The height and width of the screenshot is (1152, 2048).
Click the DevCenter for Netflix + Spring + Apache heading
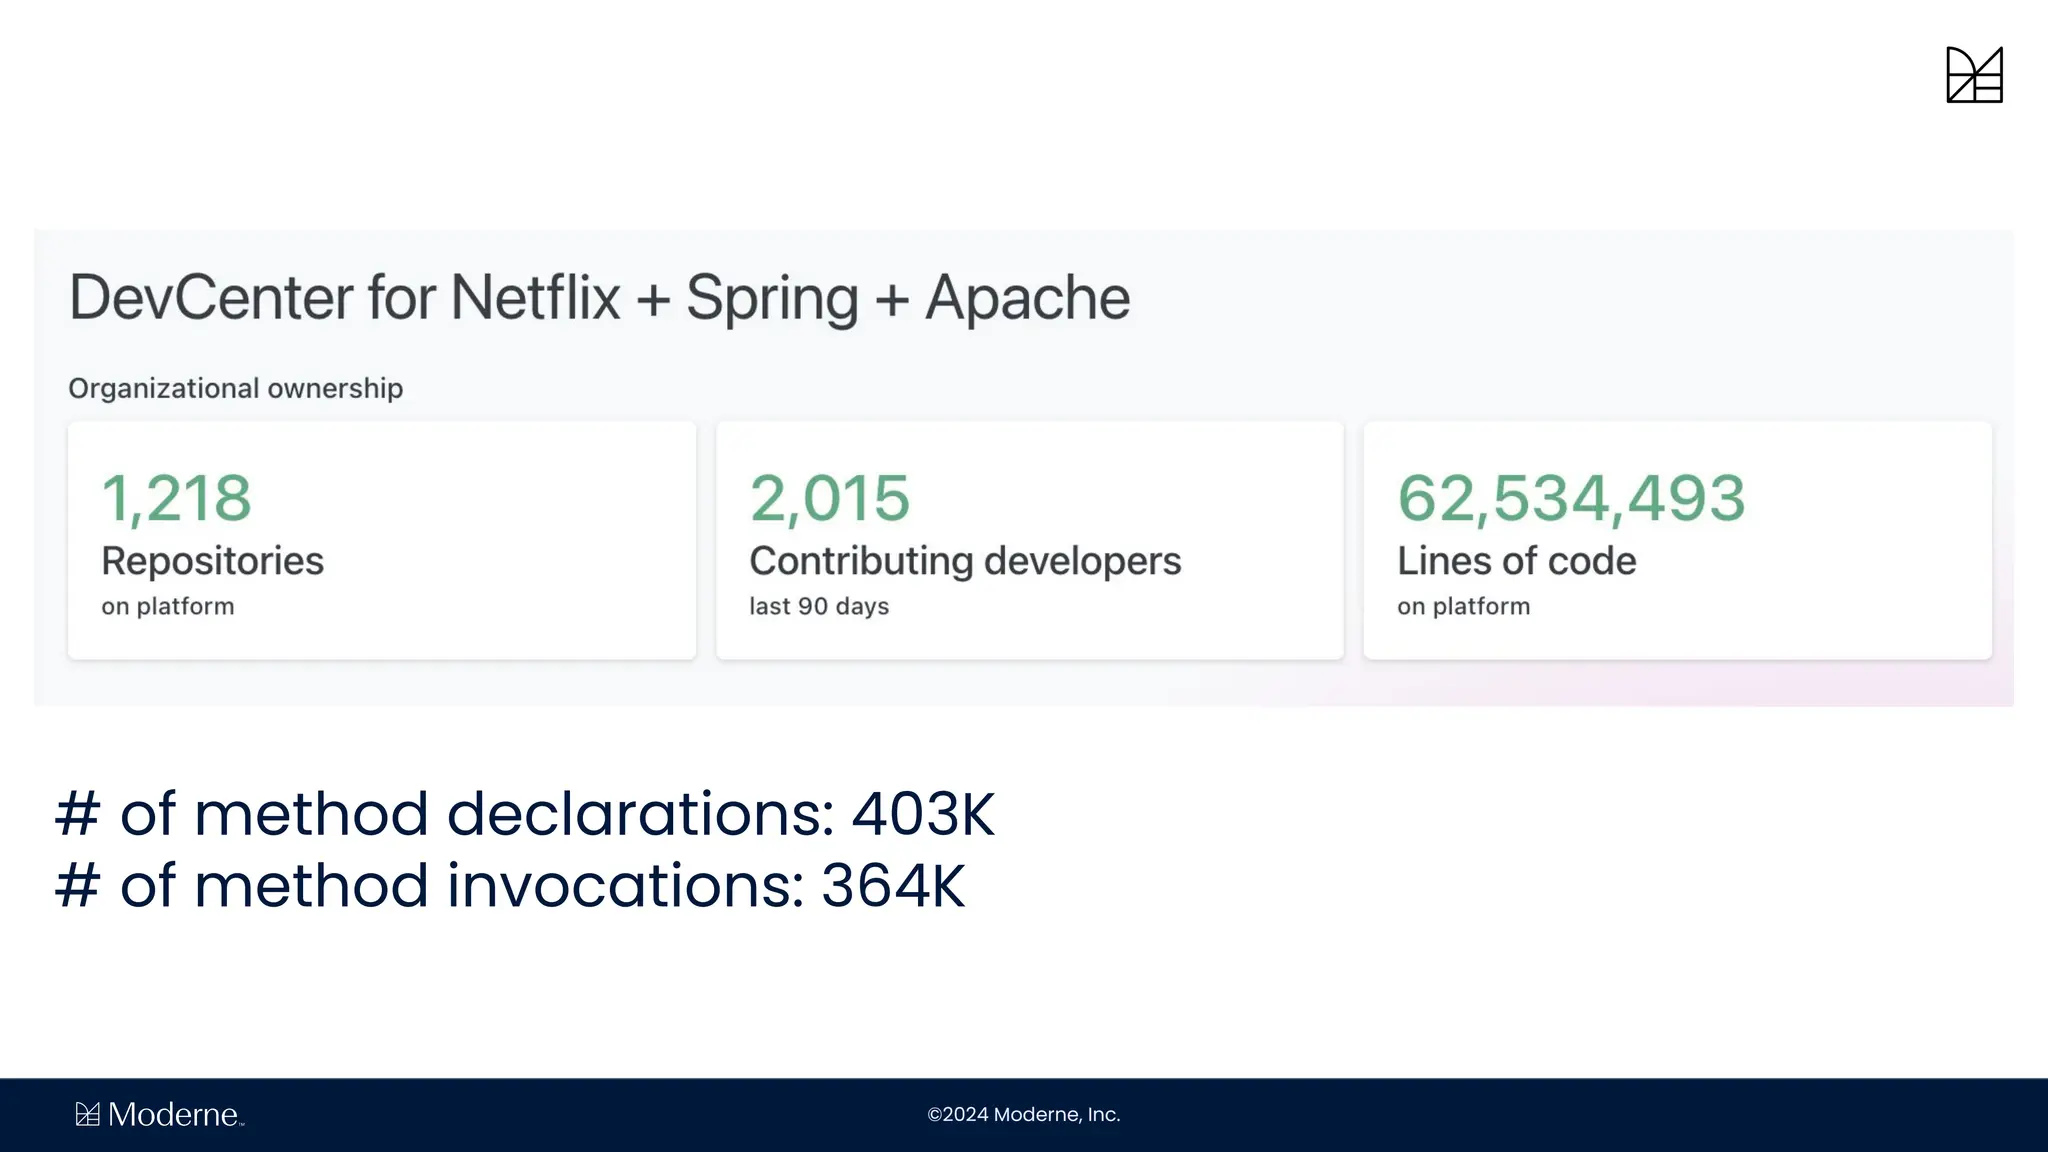tap(599, 298)
